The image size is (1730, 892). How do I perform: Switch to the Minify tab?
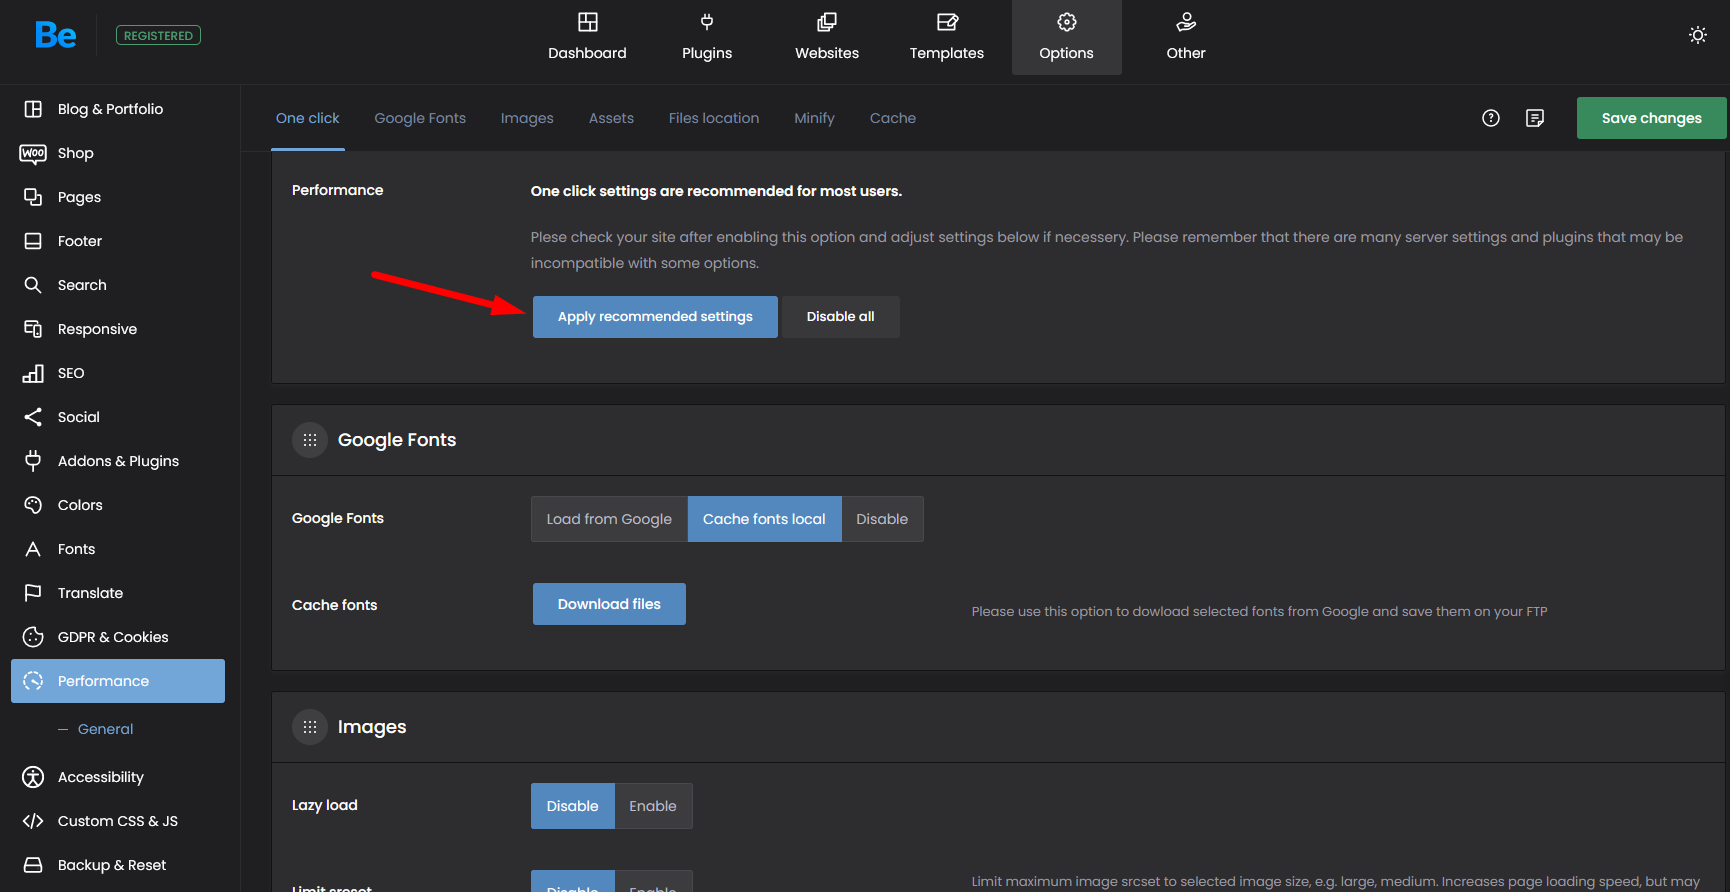(x=814, y=118)
